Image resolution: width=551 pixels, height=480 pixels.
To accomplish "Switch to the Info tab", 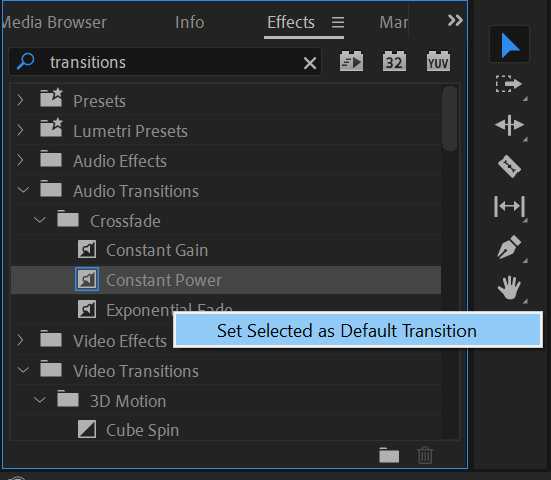I will (189, 22).
